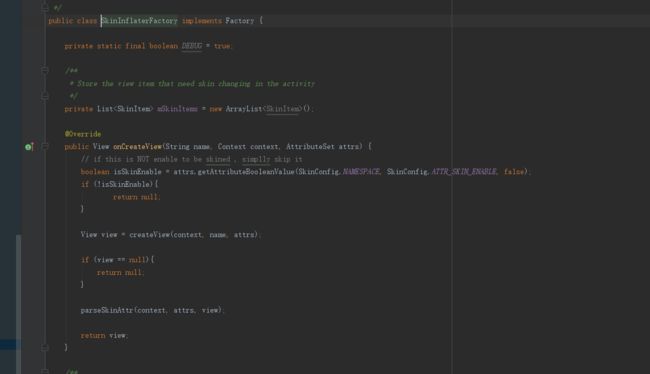Click the mSkinItems field name

[177, 109]
